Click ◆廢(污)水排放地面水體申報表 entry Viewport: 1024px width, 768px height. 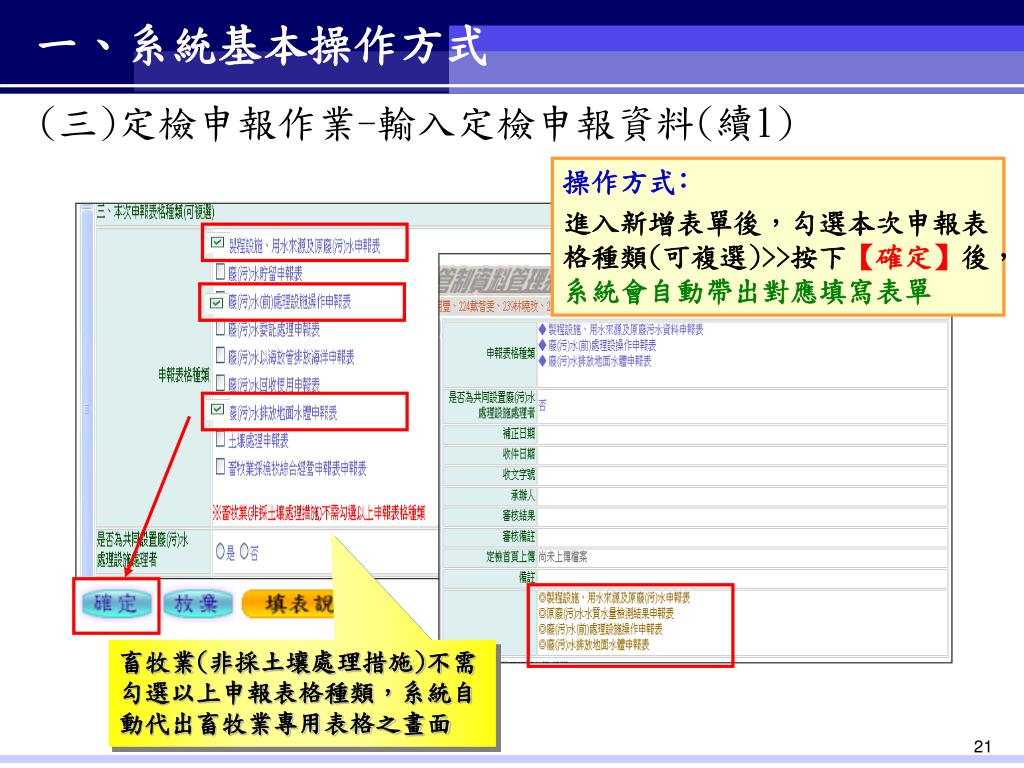tap(594, 361)
